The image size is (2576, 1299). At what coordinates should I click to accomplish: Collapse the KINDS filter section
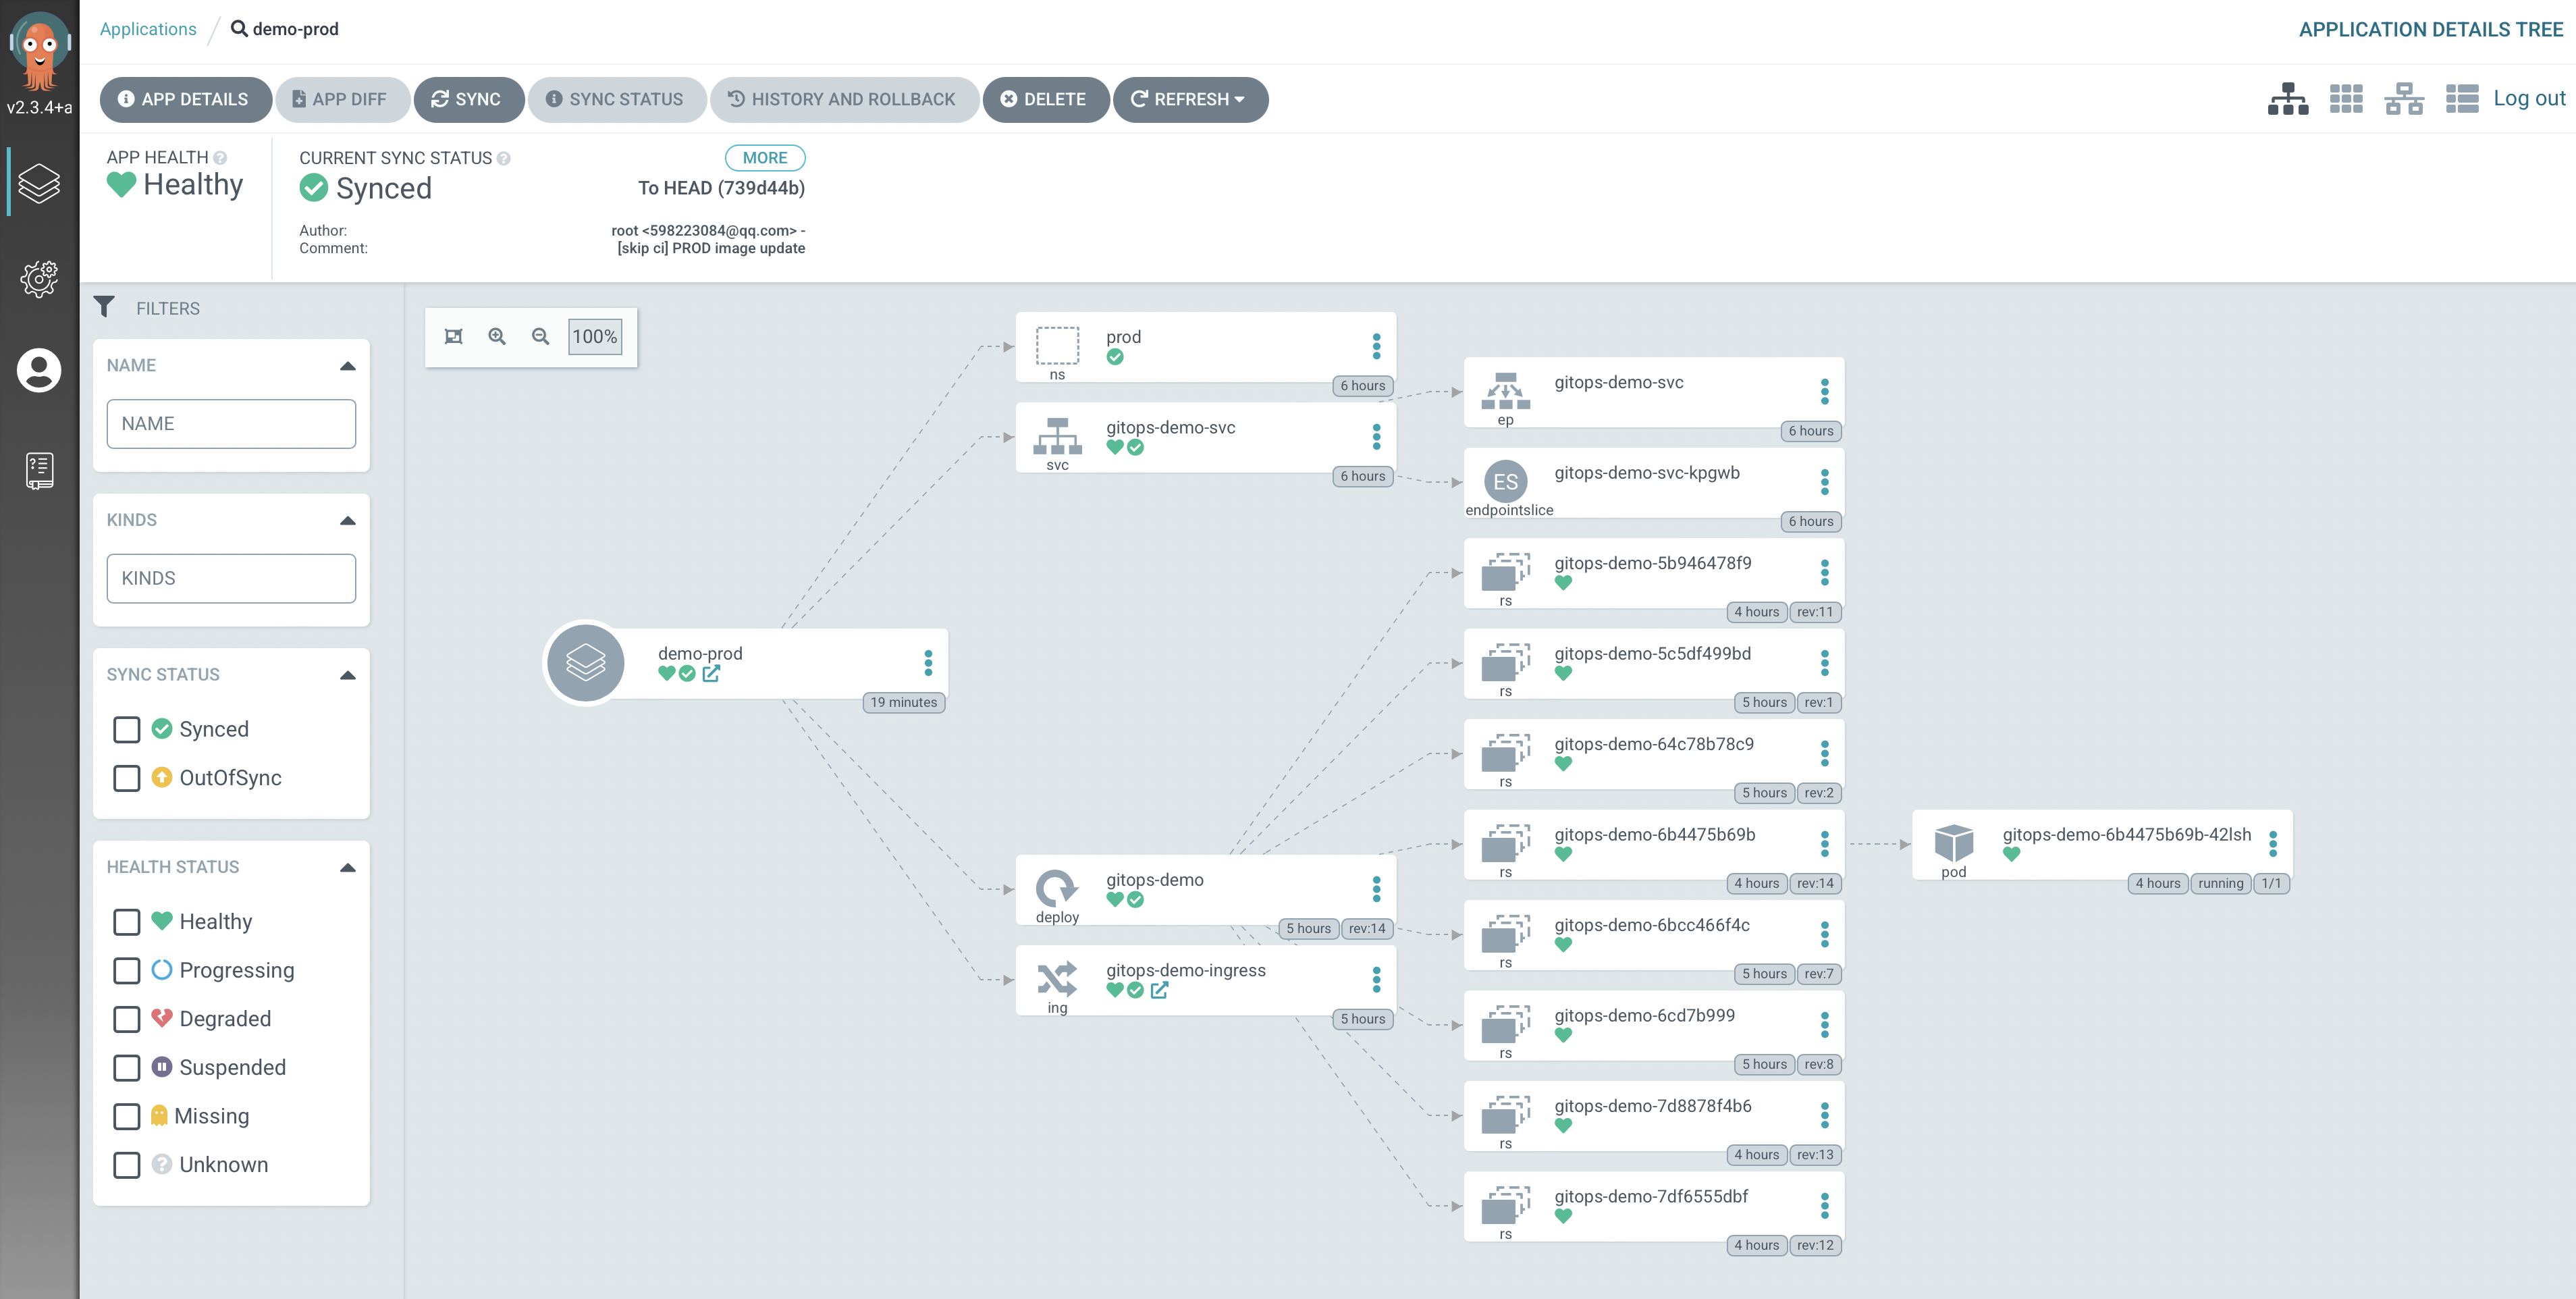point(347,520)
